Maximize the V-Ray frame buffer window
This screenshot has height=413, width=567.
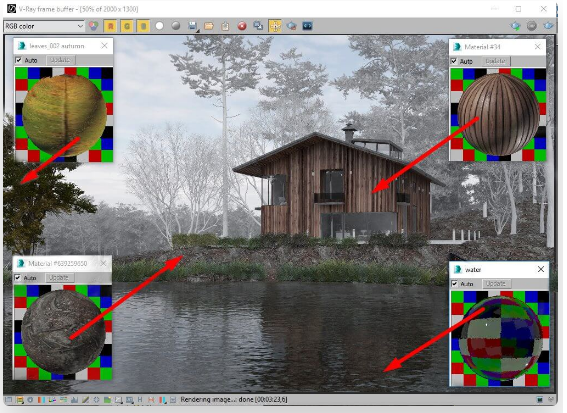pos(518,9)
